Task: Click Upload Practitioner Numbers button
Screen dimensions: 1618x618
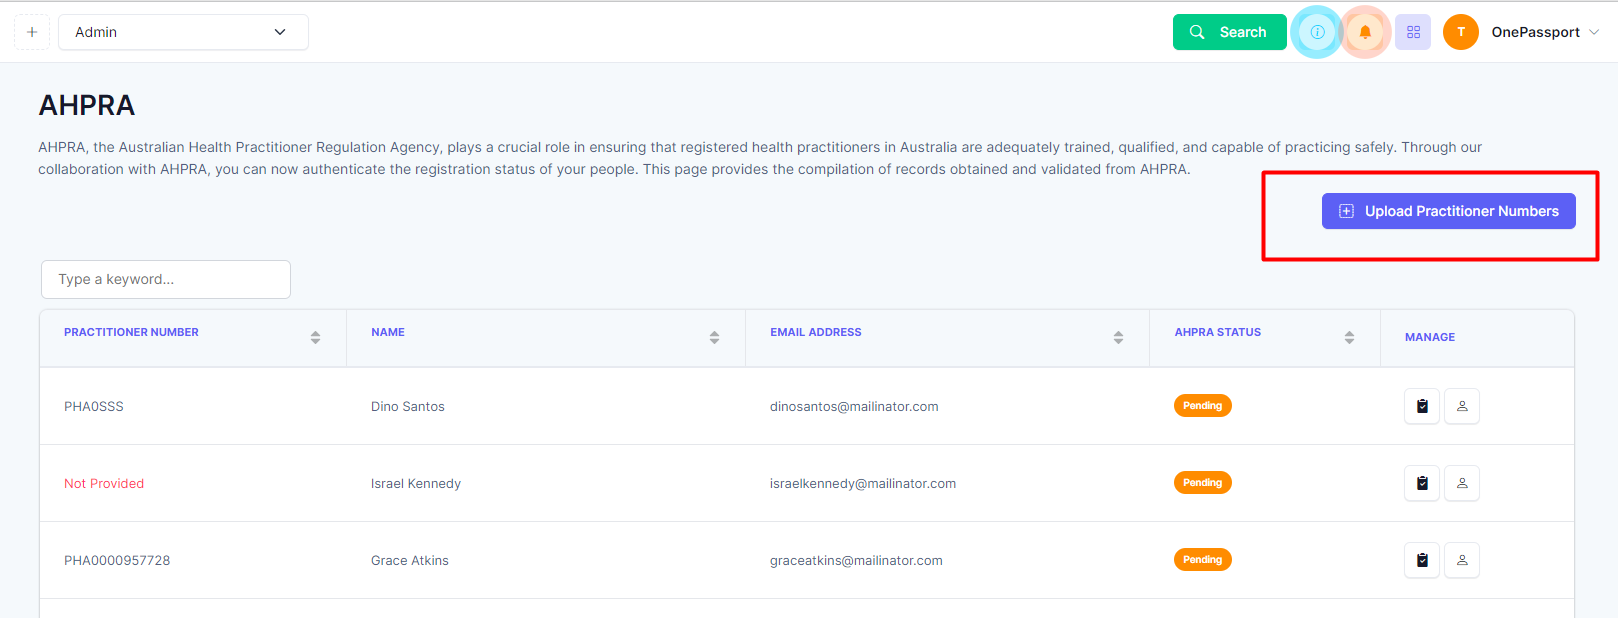Action: 1448,211
